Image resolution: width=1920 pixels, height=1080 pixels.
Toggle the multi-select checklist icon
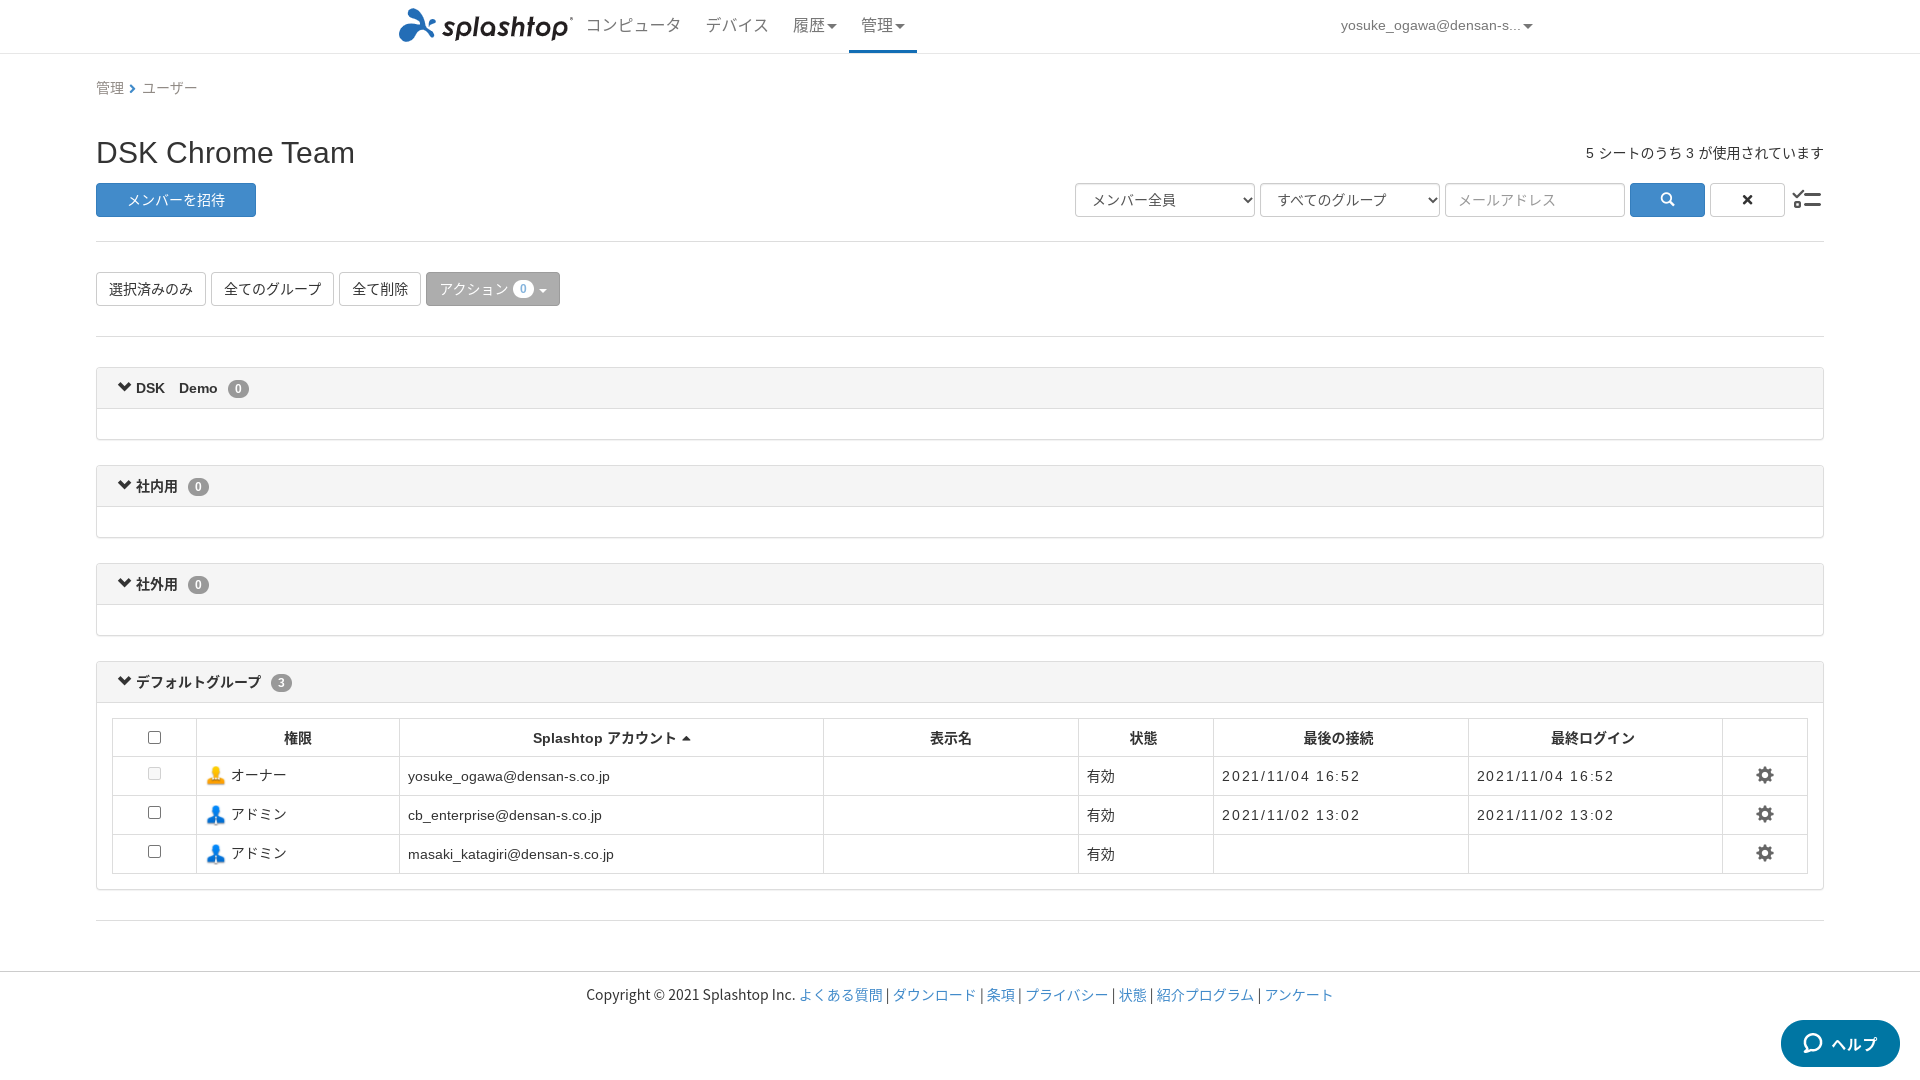(1806, 200)
